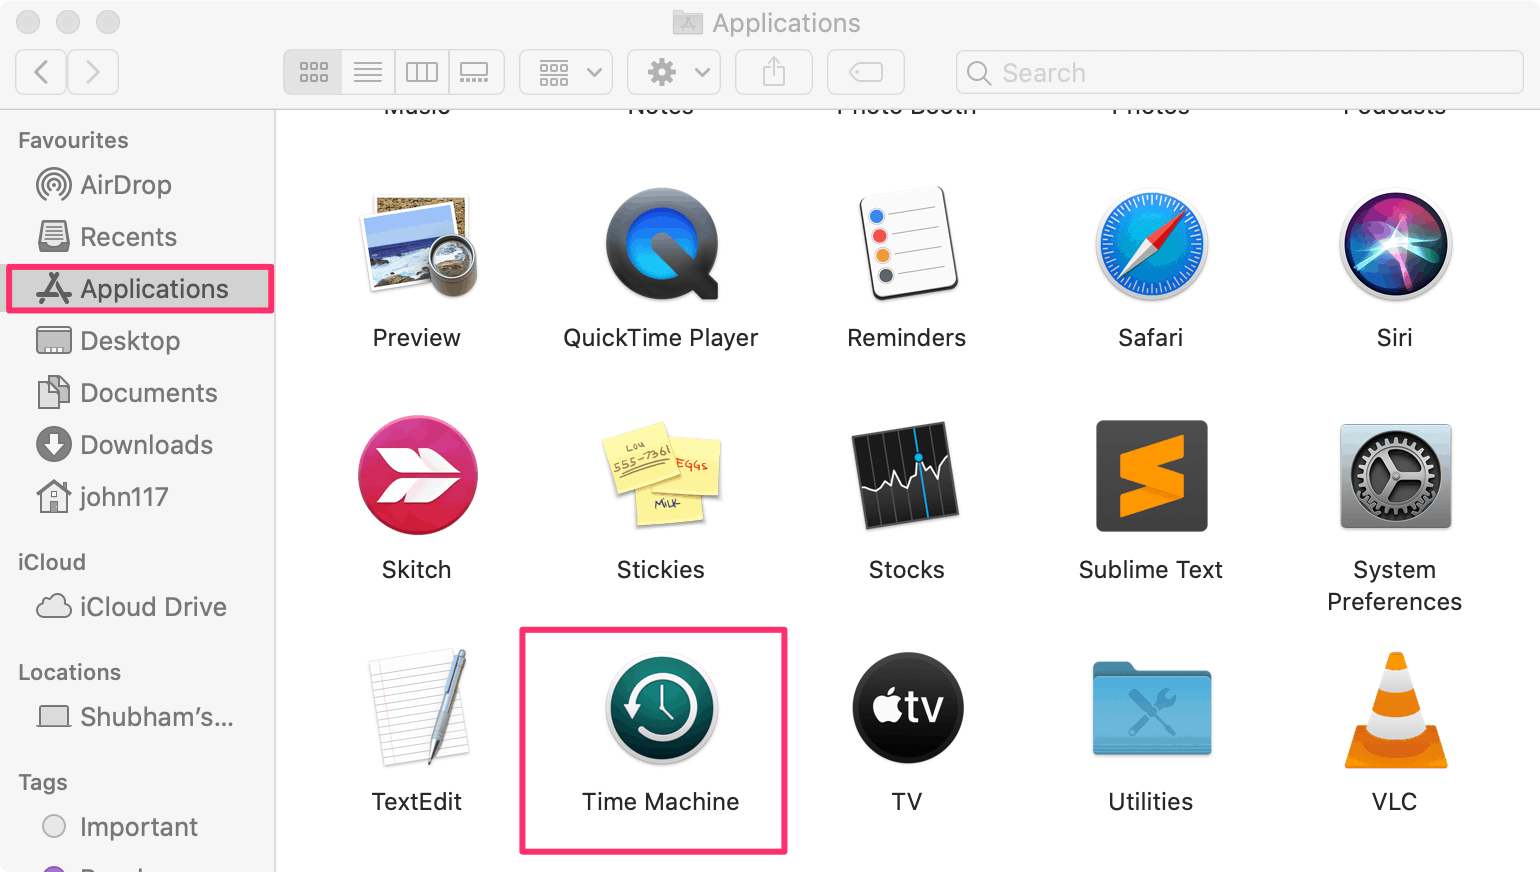Open the Share menu

pyautogui.click(x=773, y=71)
